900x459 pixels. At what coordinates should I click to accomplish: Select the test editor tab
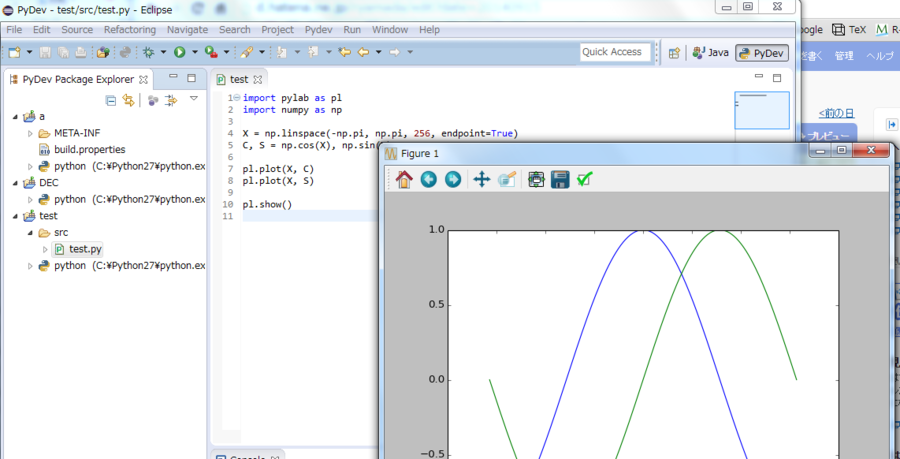[239, 80]
